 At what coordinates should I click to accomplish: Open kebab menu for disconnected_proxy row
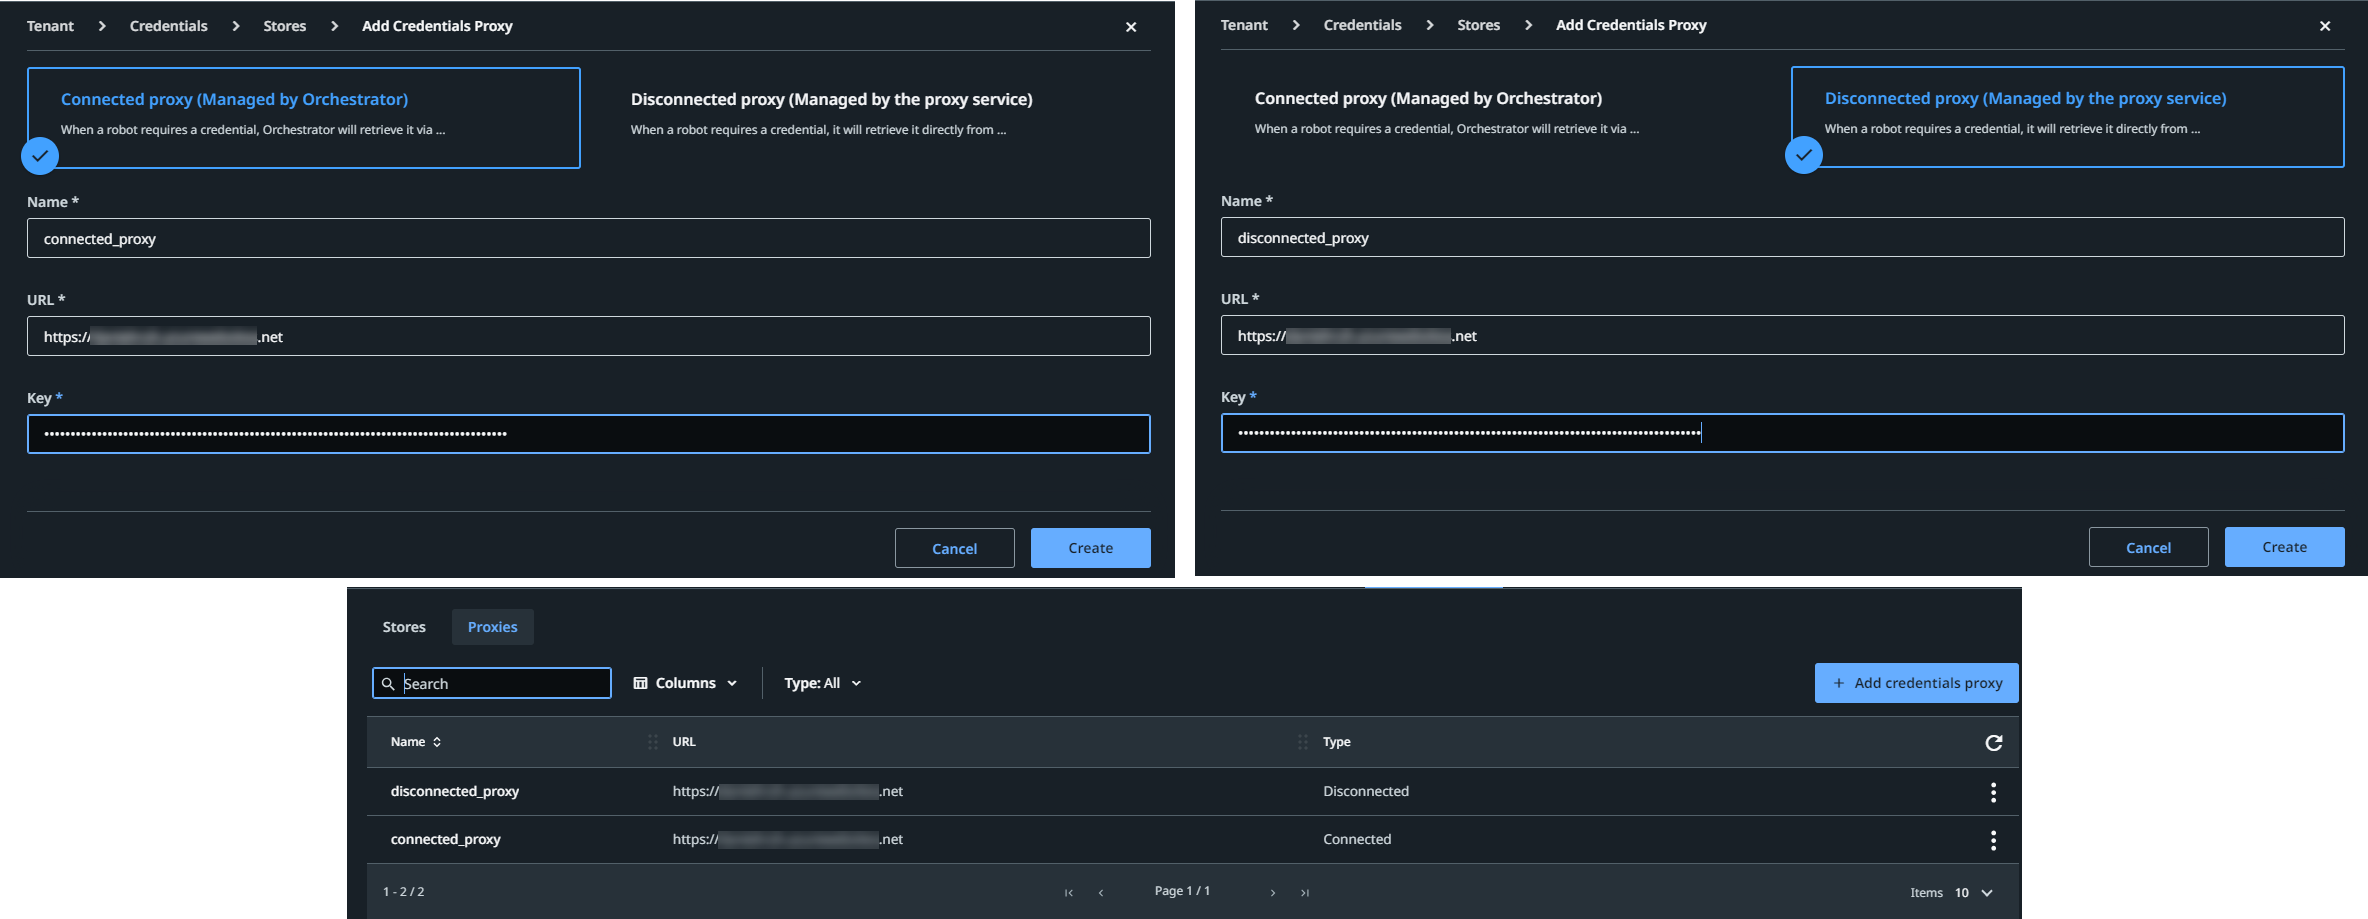click(1992, 791)
